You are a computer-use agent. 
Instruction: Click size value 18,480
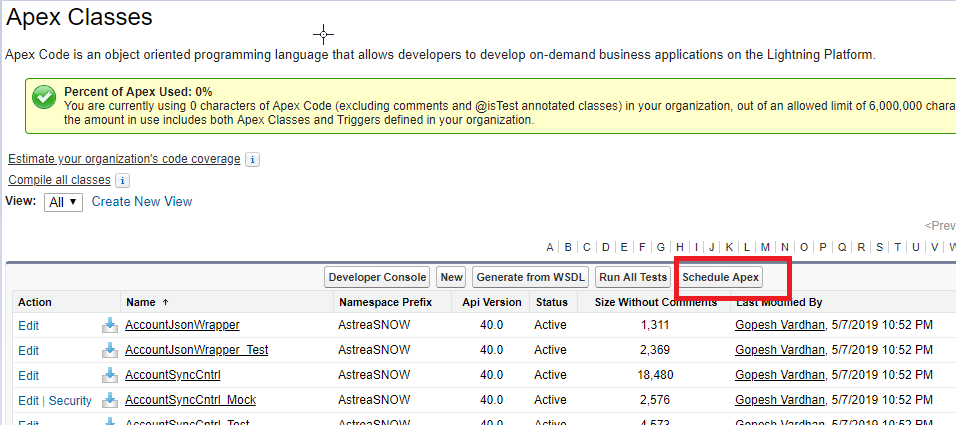(655, 375)
